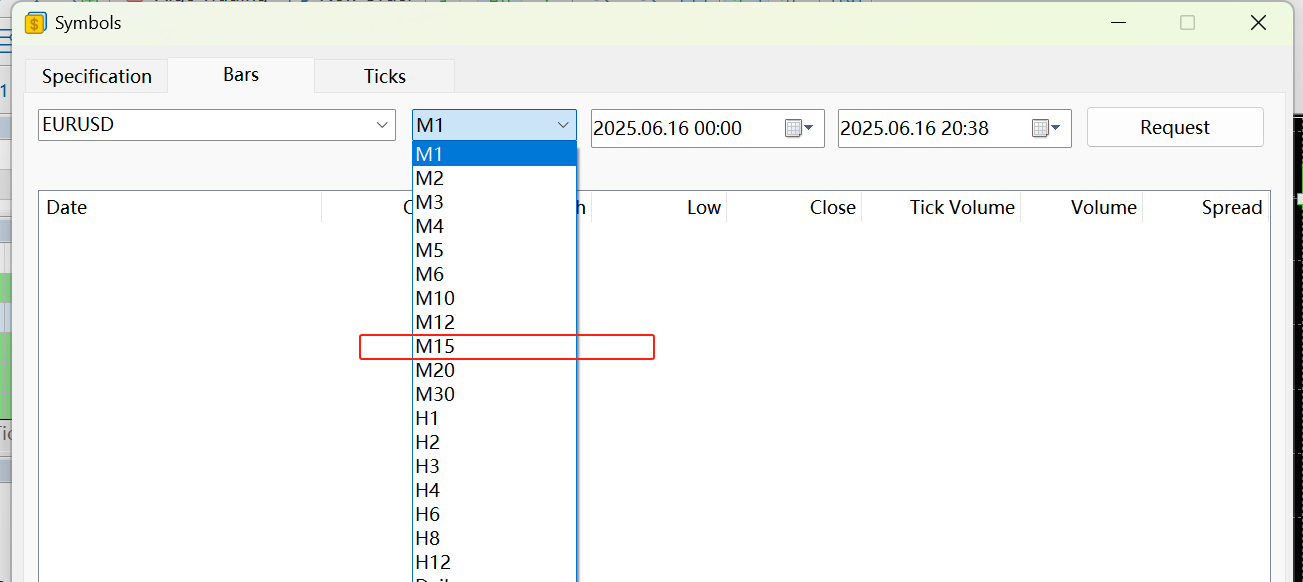This screenshot has width=1303, height=582.
Task: Choose M30 timeframe option
Action: tap(495, 394)
